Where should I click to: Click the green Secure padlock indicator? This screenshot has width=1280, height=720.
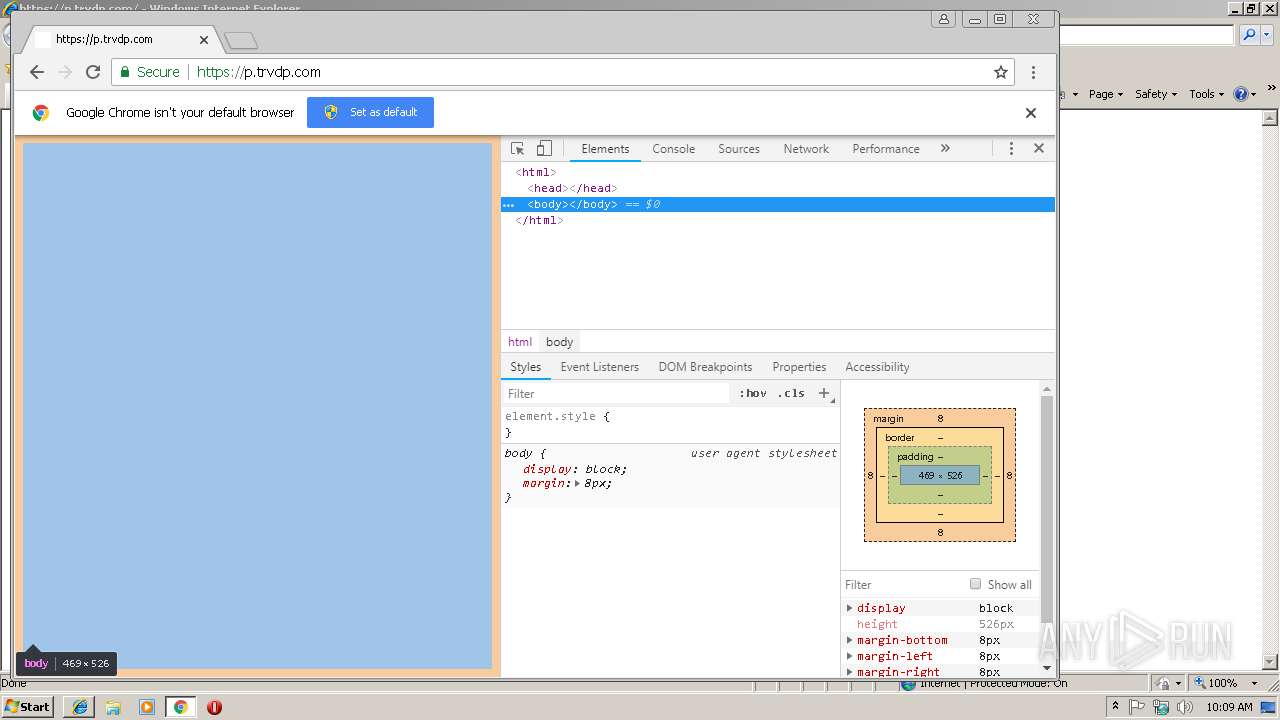pyautogui.click(x=149, y=72)
